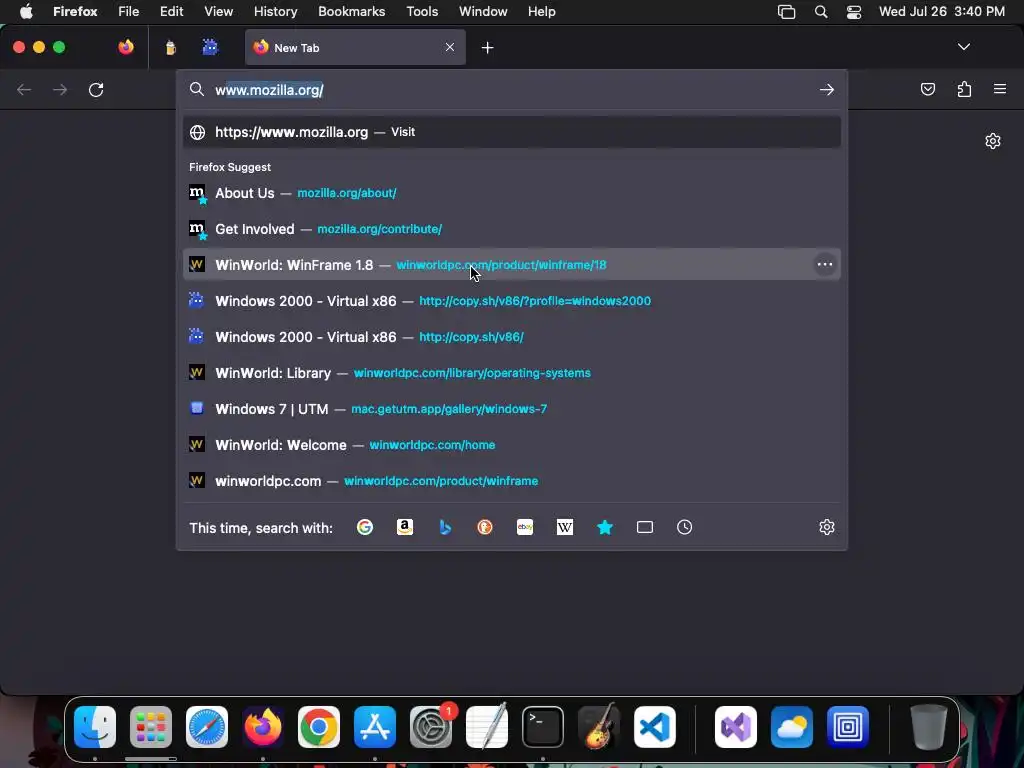Search this time with DuckDuckGo
1024x768 pixels.
[485, 527]
